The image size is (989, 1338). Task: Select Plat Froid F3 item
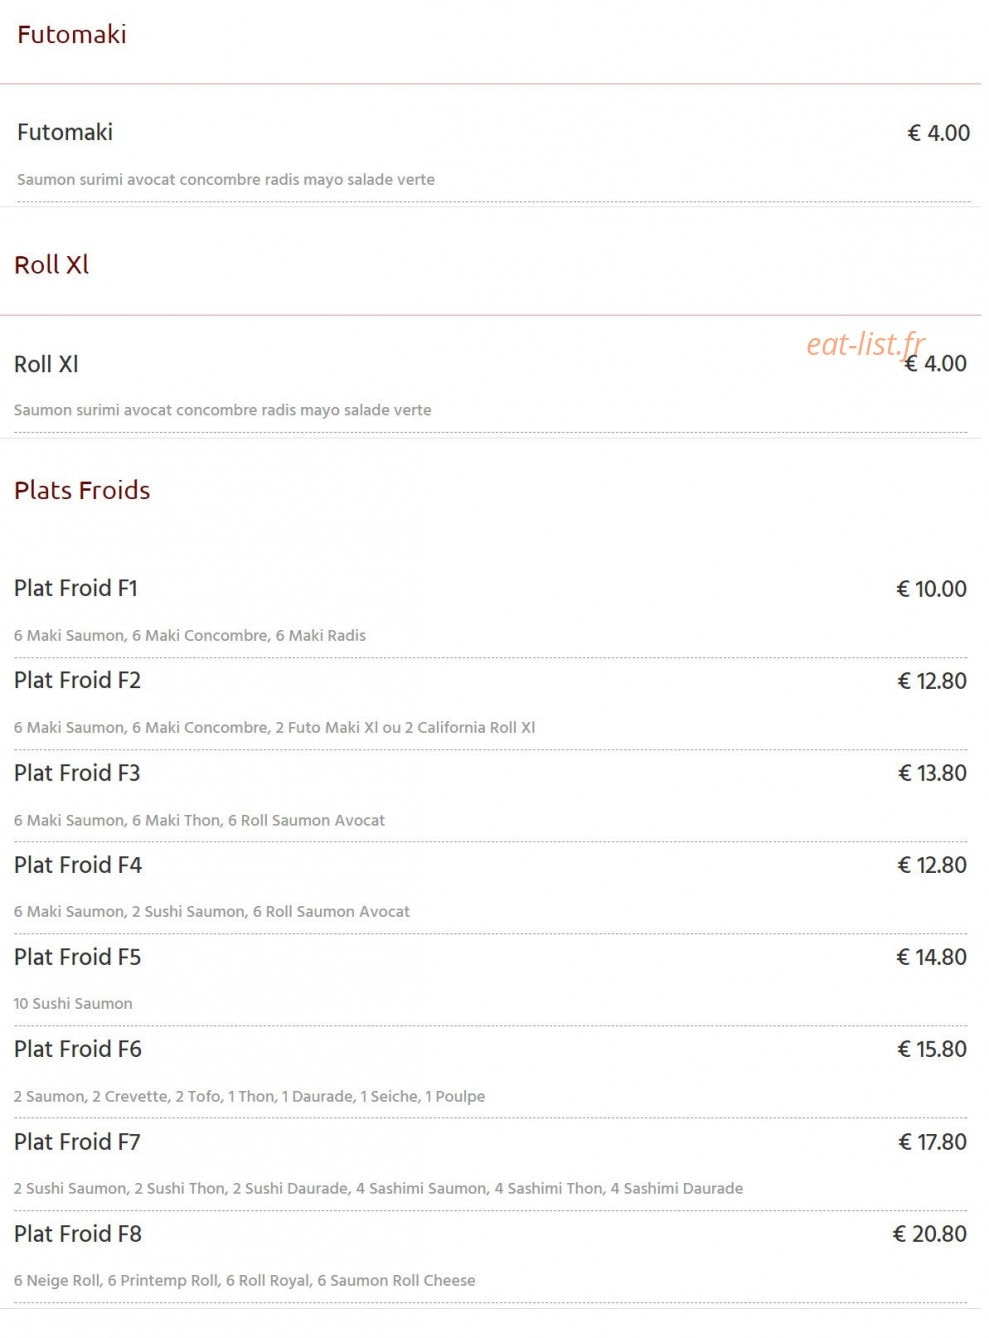pos(77,773)
